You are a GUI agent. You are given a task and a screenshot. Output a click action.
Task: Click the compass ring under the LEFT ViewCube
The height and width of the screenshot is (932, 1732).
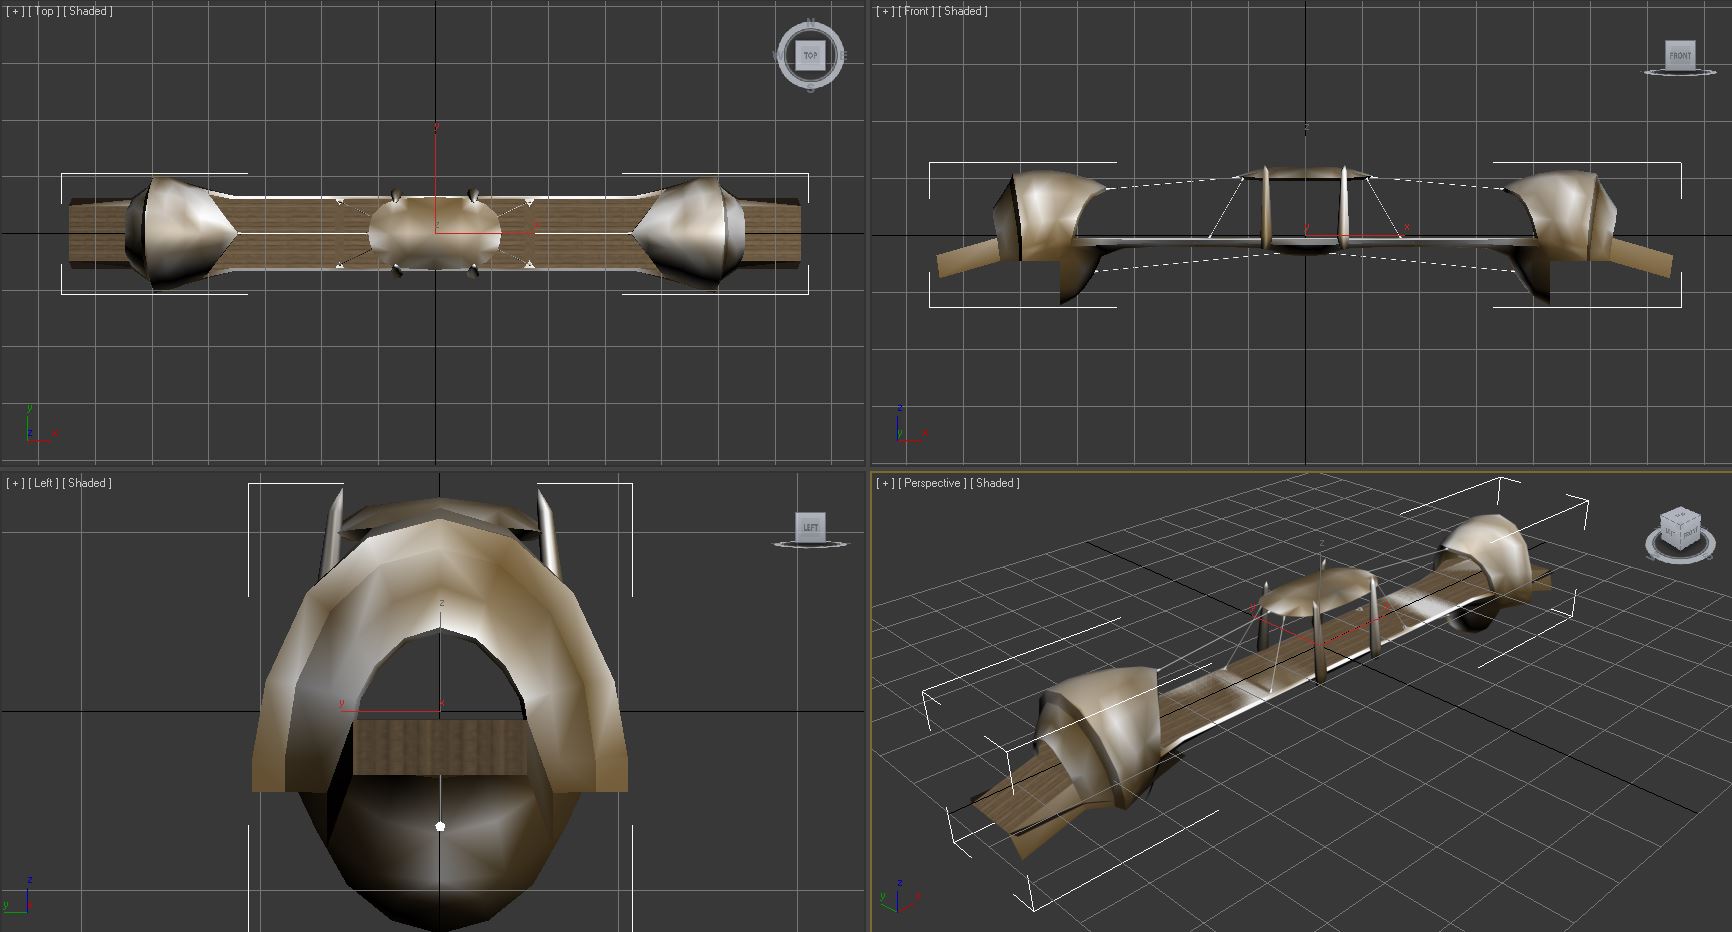[x=811, y=543]
